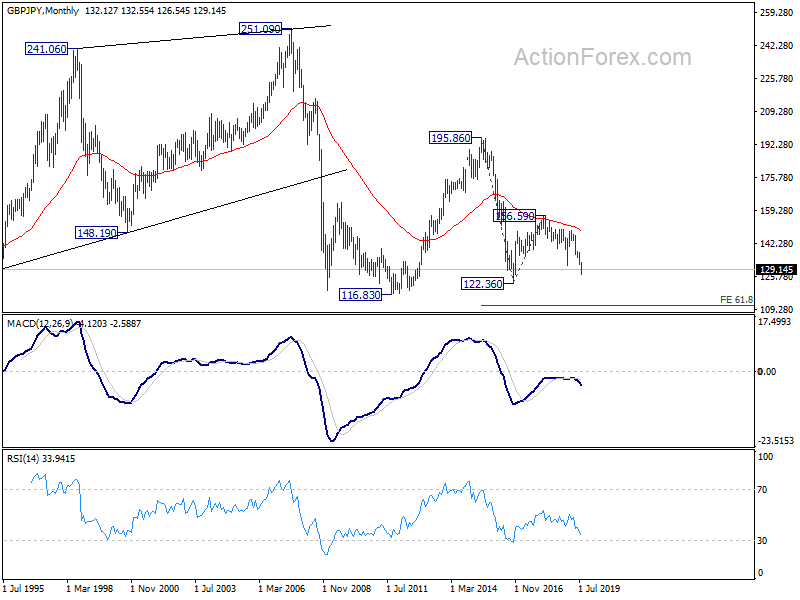Viewport: 800px width, 600px height.
Task: Click the MACD(12,26,9) indicator label
Action: pos(40,323)
